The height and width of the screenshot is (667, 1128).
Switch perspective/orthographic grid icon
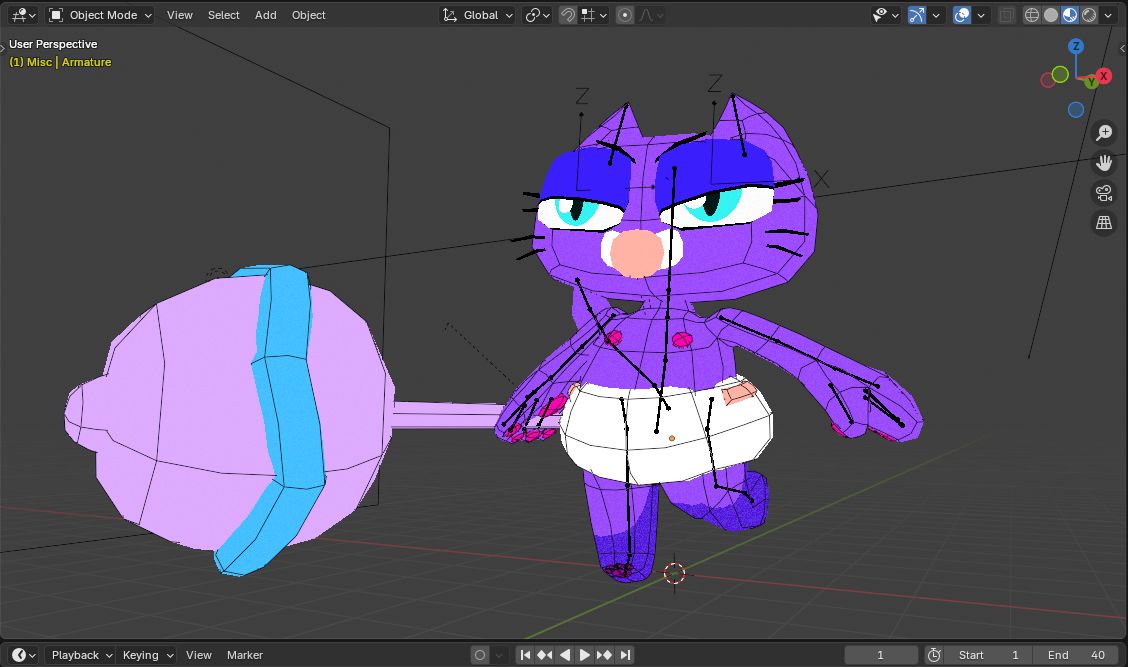(x=1104, y=223)
